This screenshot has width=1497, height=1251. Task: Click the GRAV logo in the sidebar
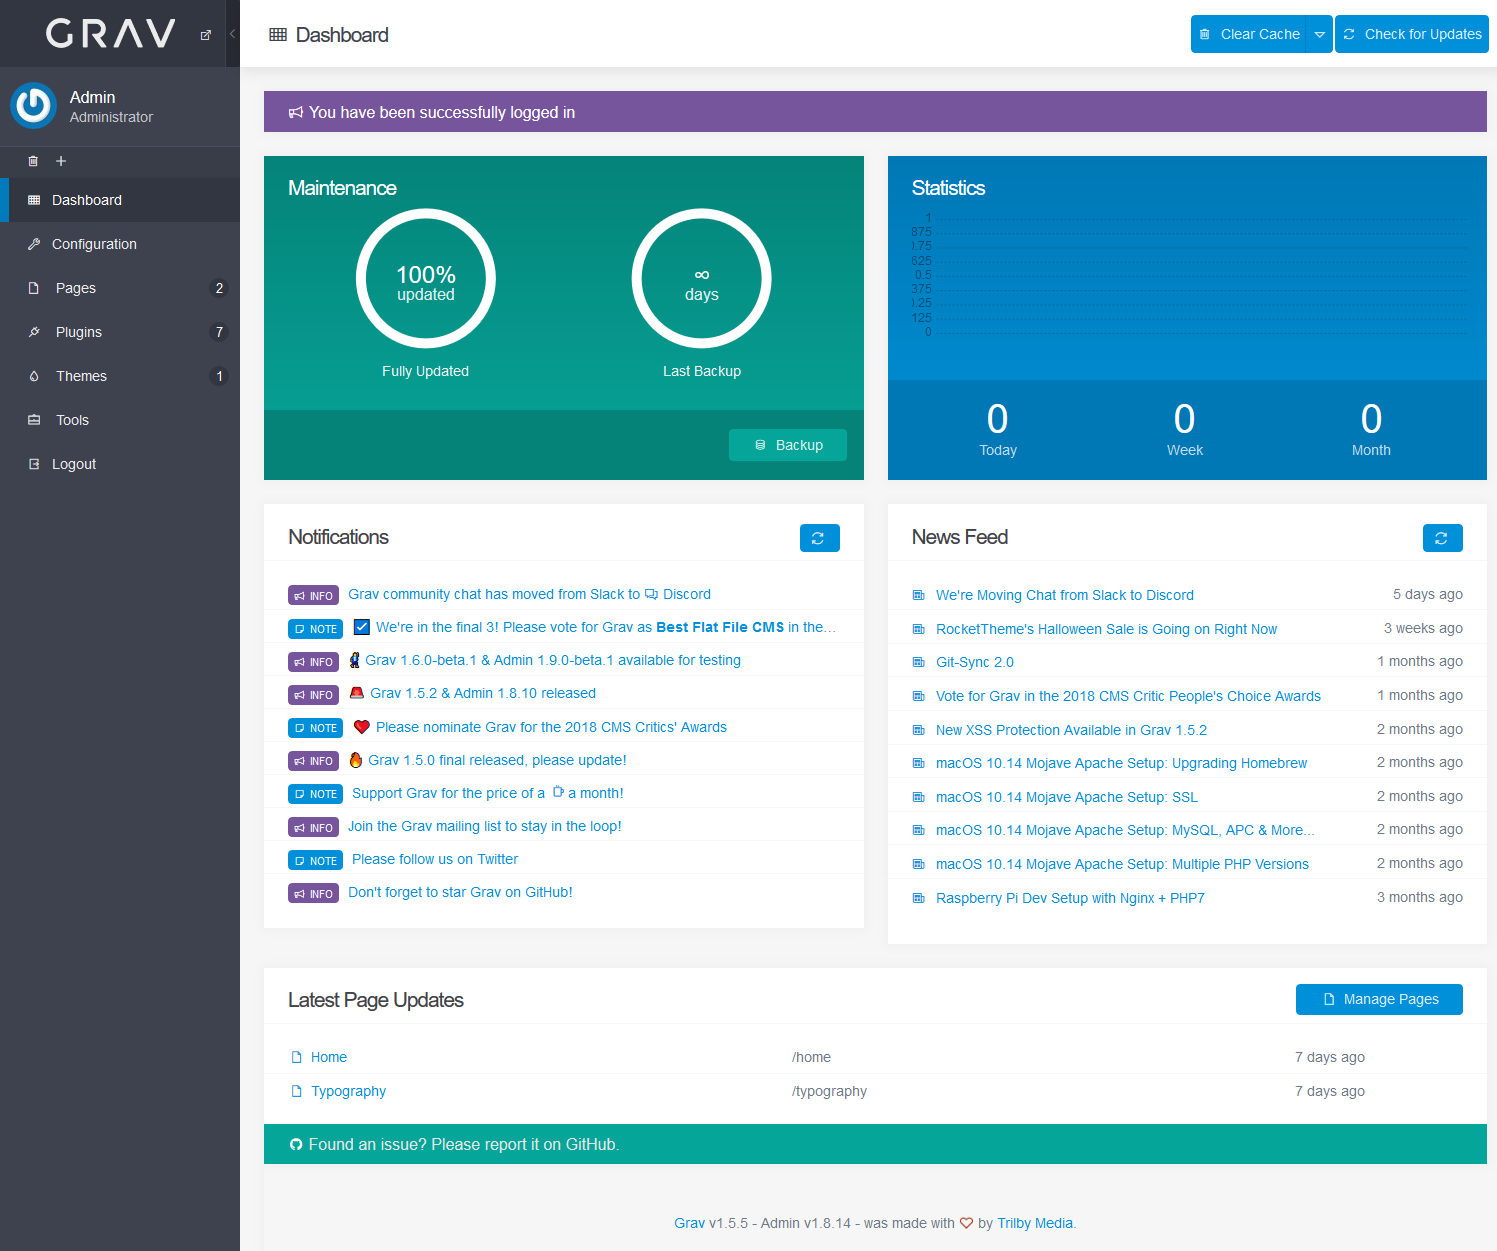(x=110, y=34)
